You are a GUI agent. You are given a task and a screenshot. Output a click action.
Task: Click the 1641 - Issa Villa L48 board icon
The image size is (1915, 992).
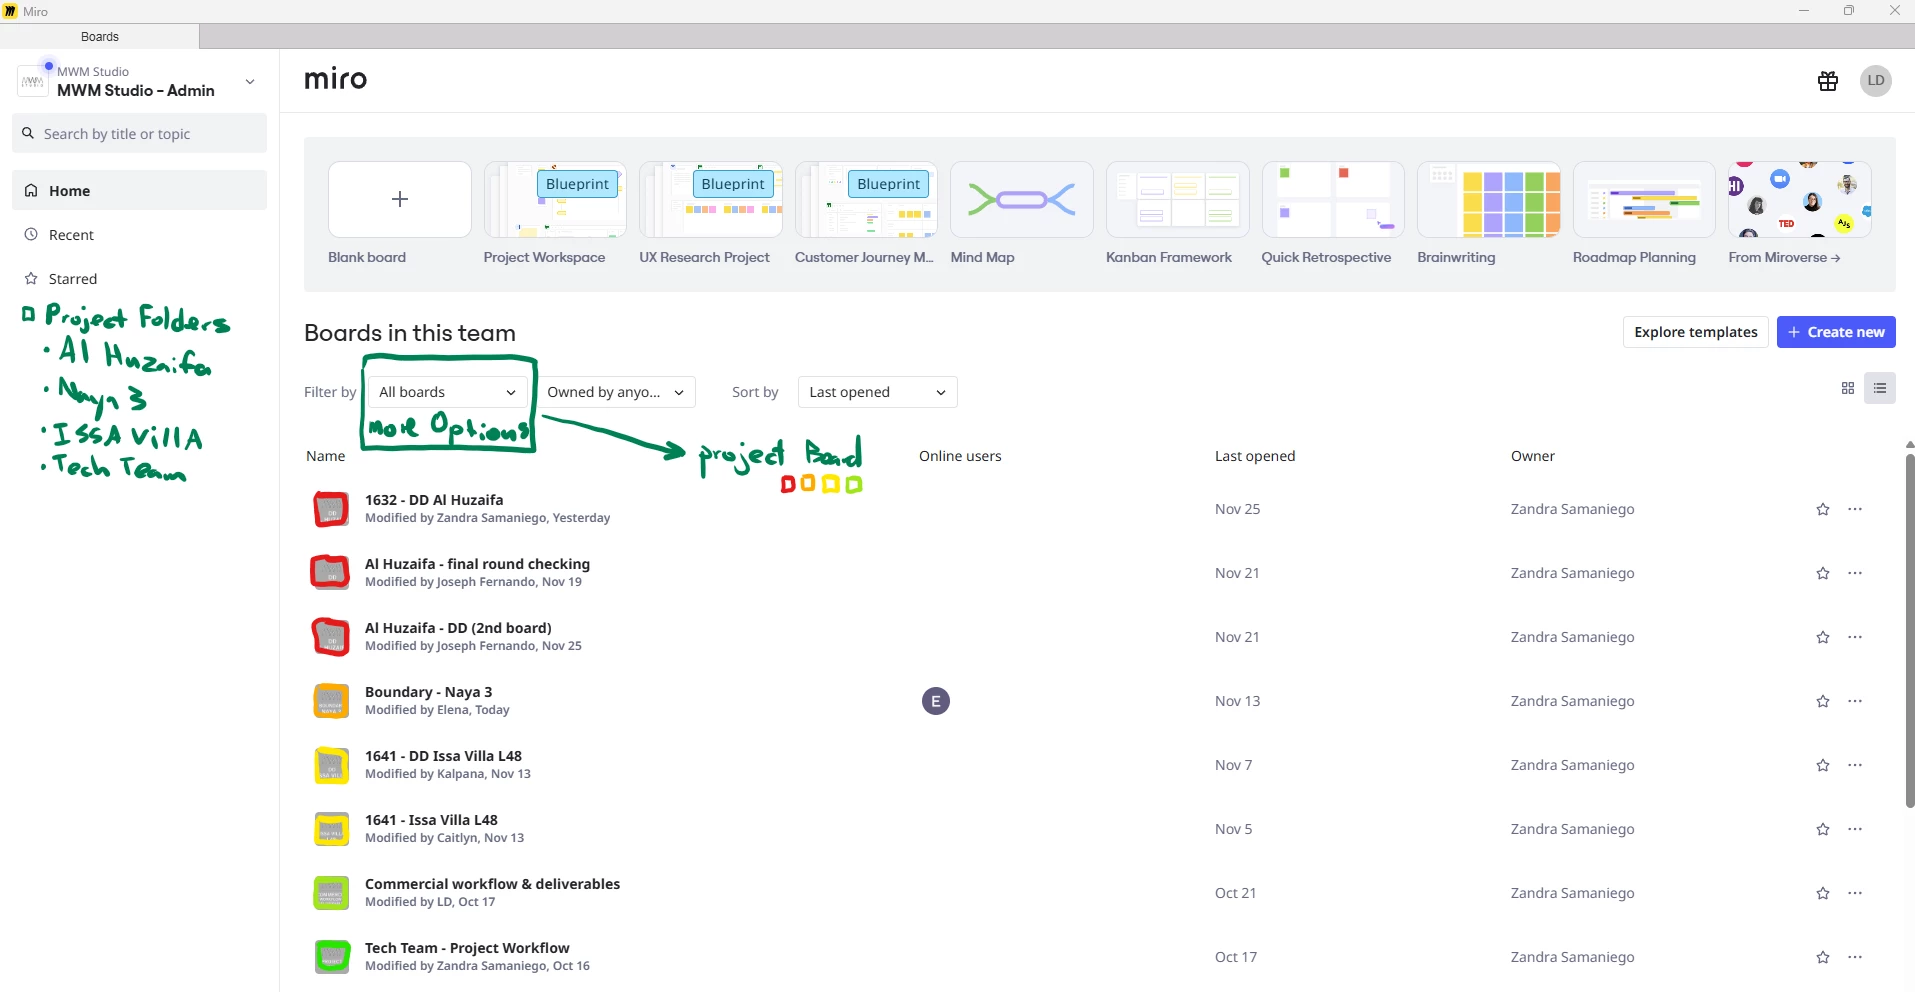331,829
